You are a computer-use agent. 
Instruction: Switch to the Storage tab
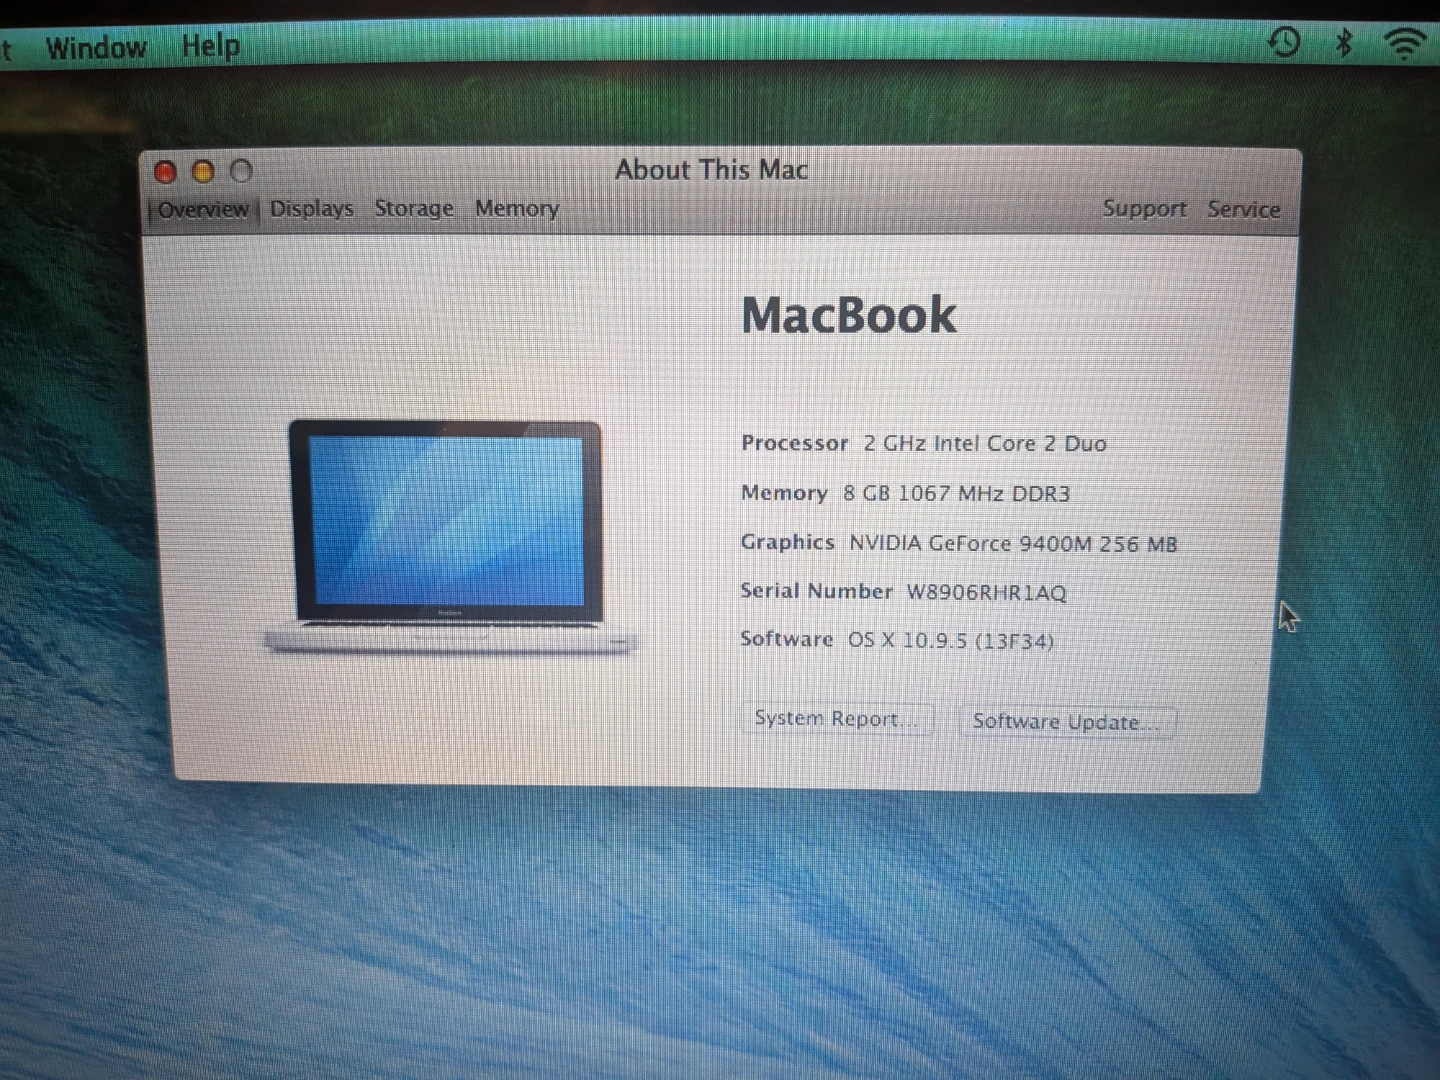[x=414, y=208]
